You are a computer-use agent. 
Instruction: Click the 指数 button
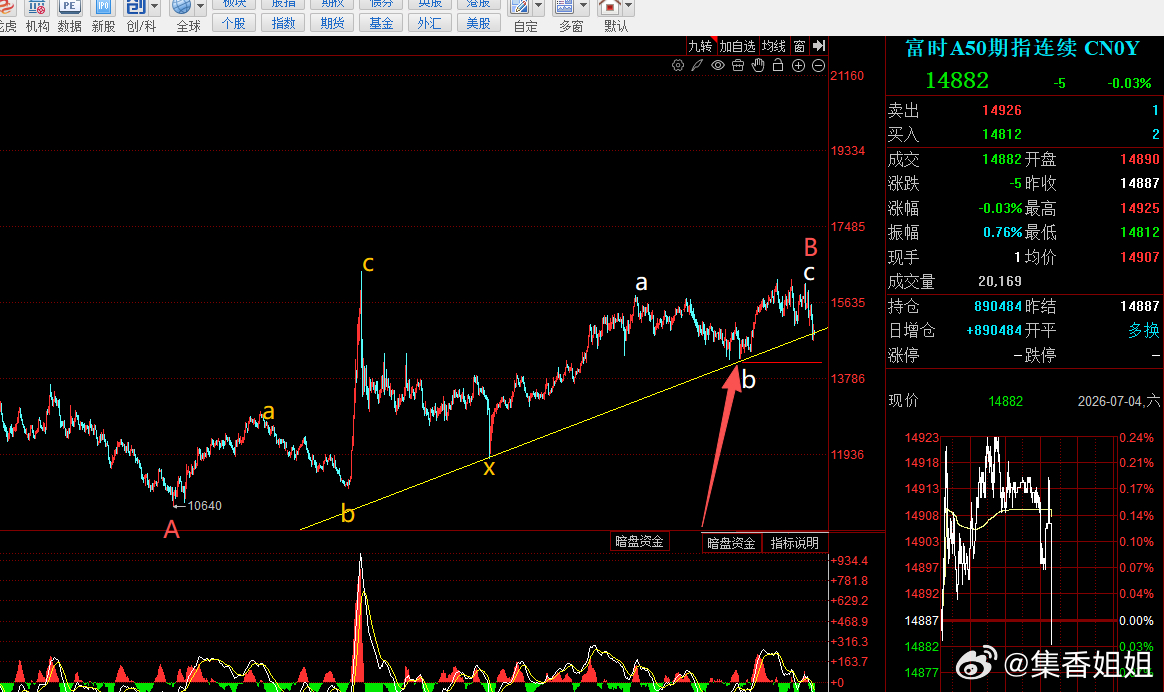coord(283,24)
